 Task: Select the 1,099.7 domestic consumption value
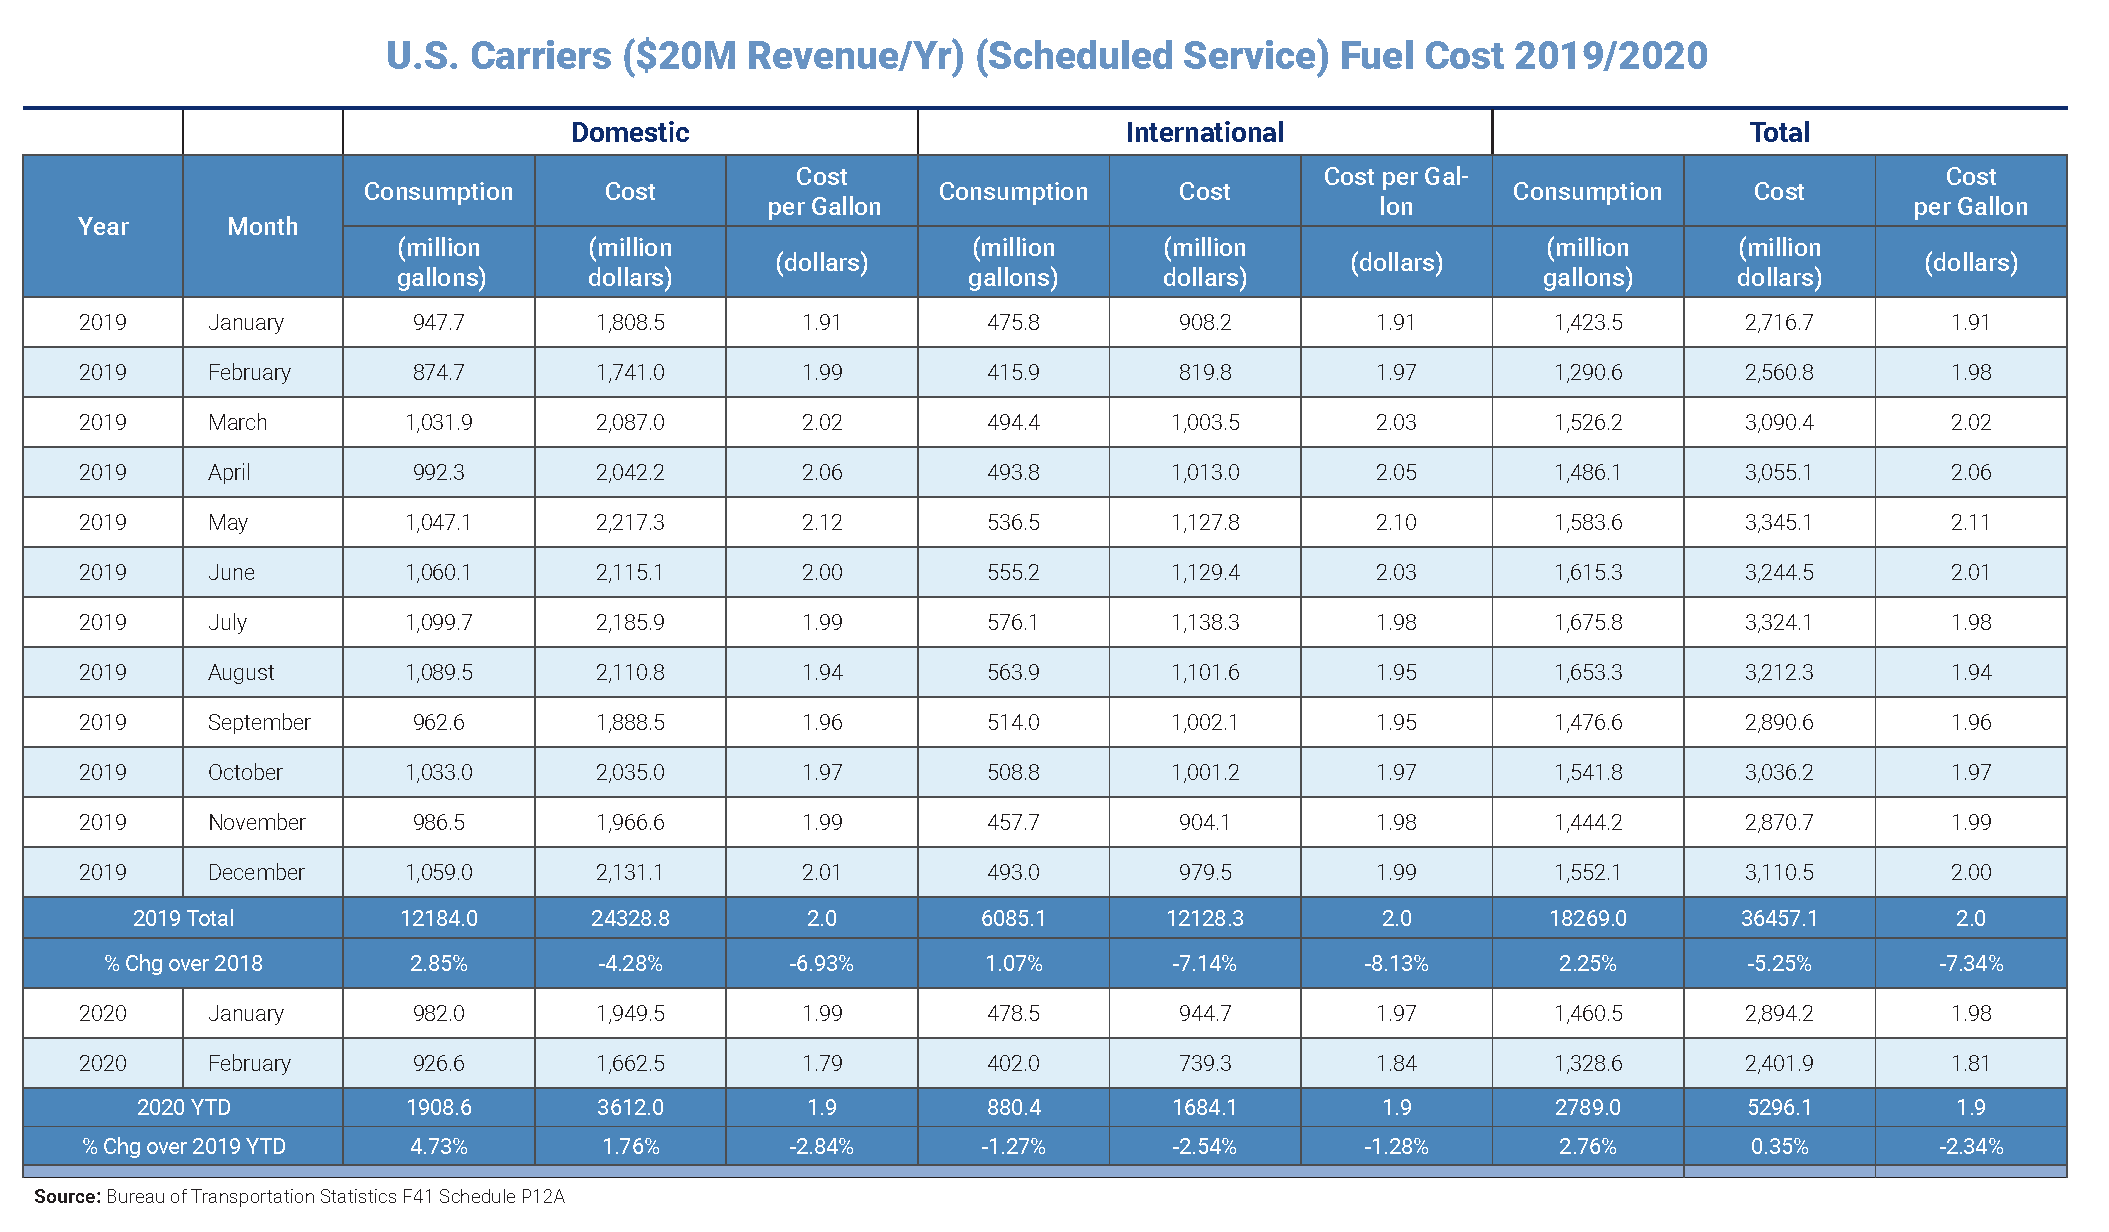pos(438,622)
